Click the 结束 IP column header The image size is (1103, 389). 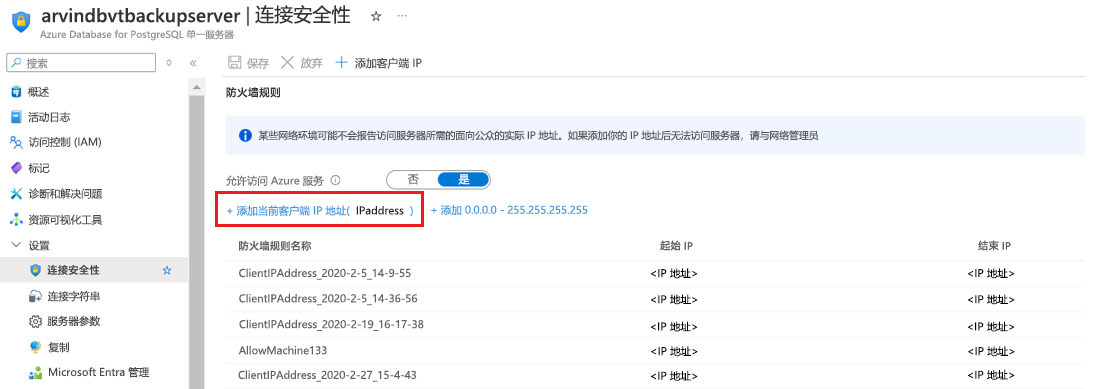click(x=994, y=245)
